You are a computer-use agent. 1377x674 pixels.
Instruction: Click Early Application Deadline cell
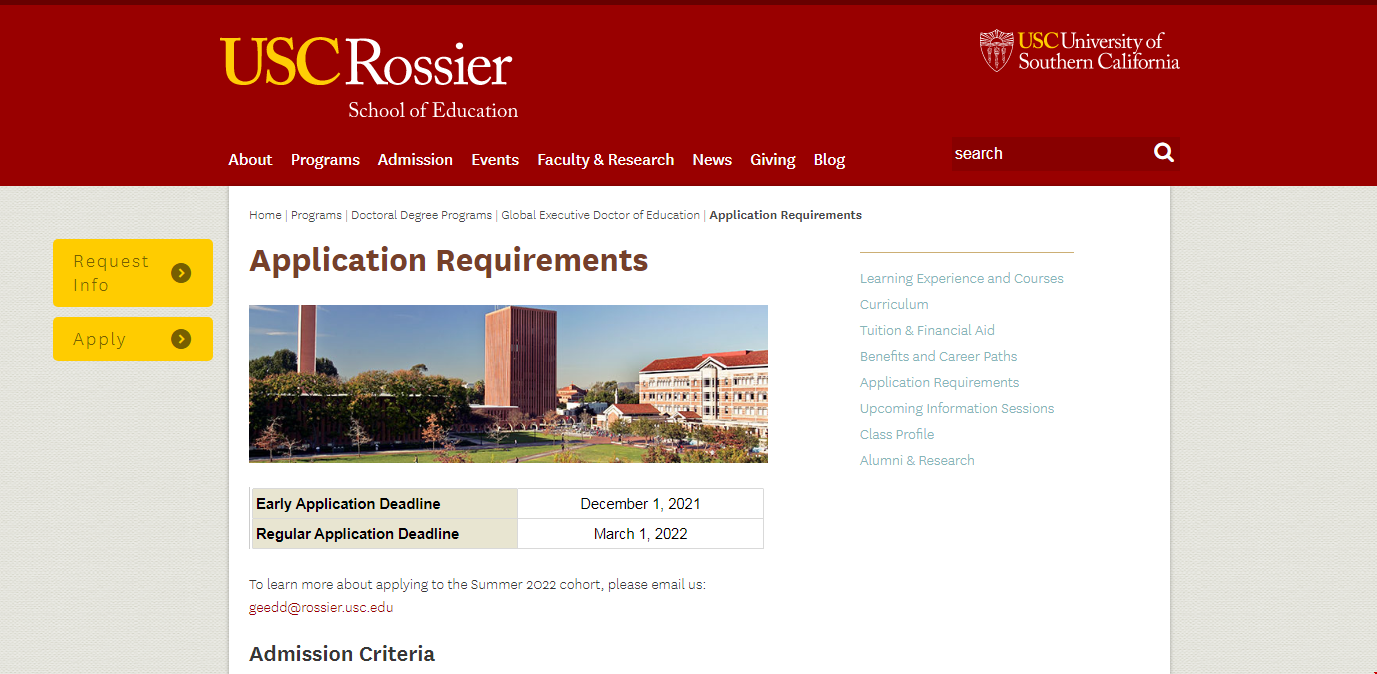384,504
